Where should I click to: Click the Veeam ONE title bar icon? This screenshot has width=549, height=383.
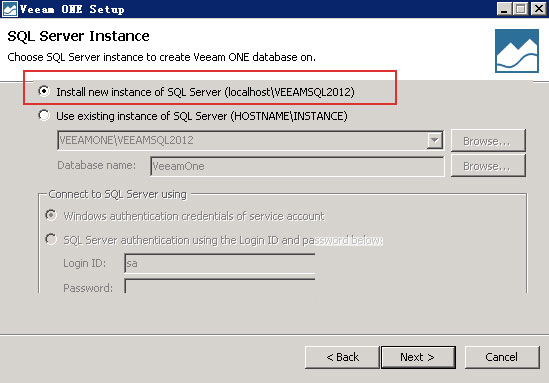[9, 9]
